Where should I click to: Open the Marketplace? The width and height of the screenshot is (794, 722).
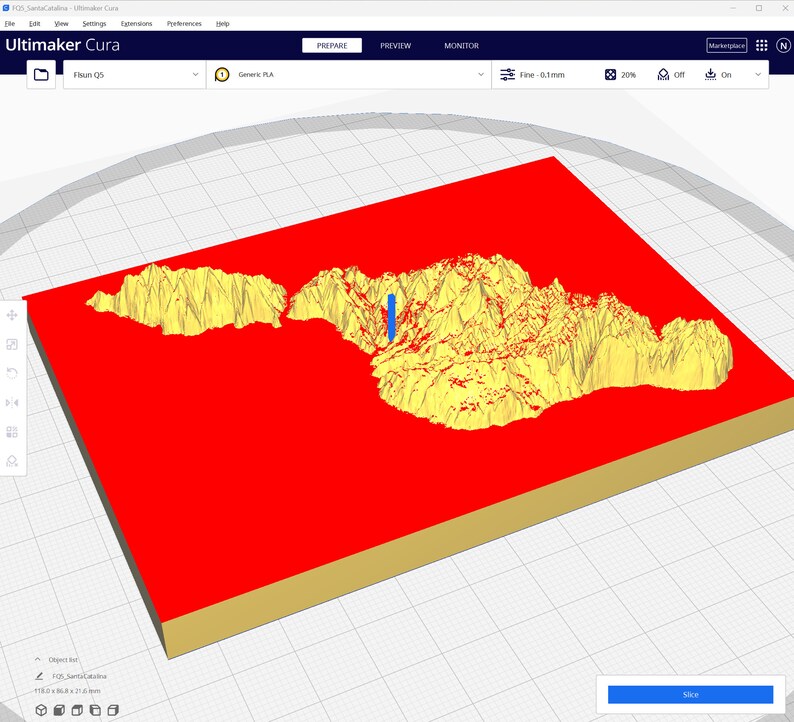(x=727, y=46)
